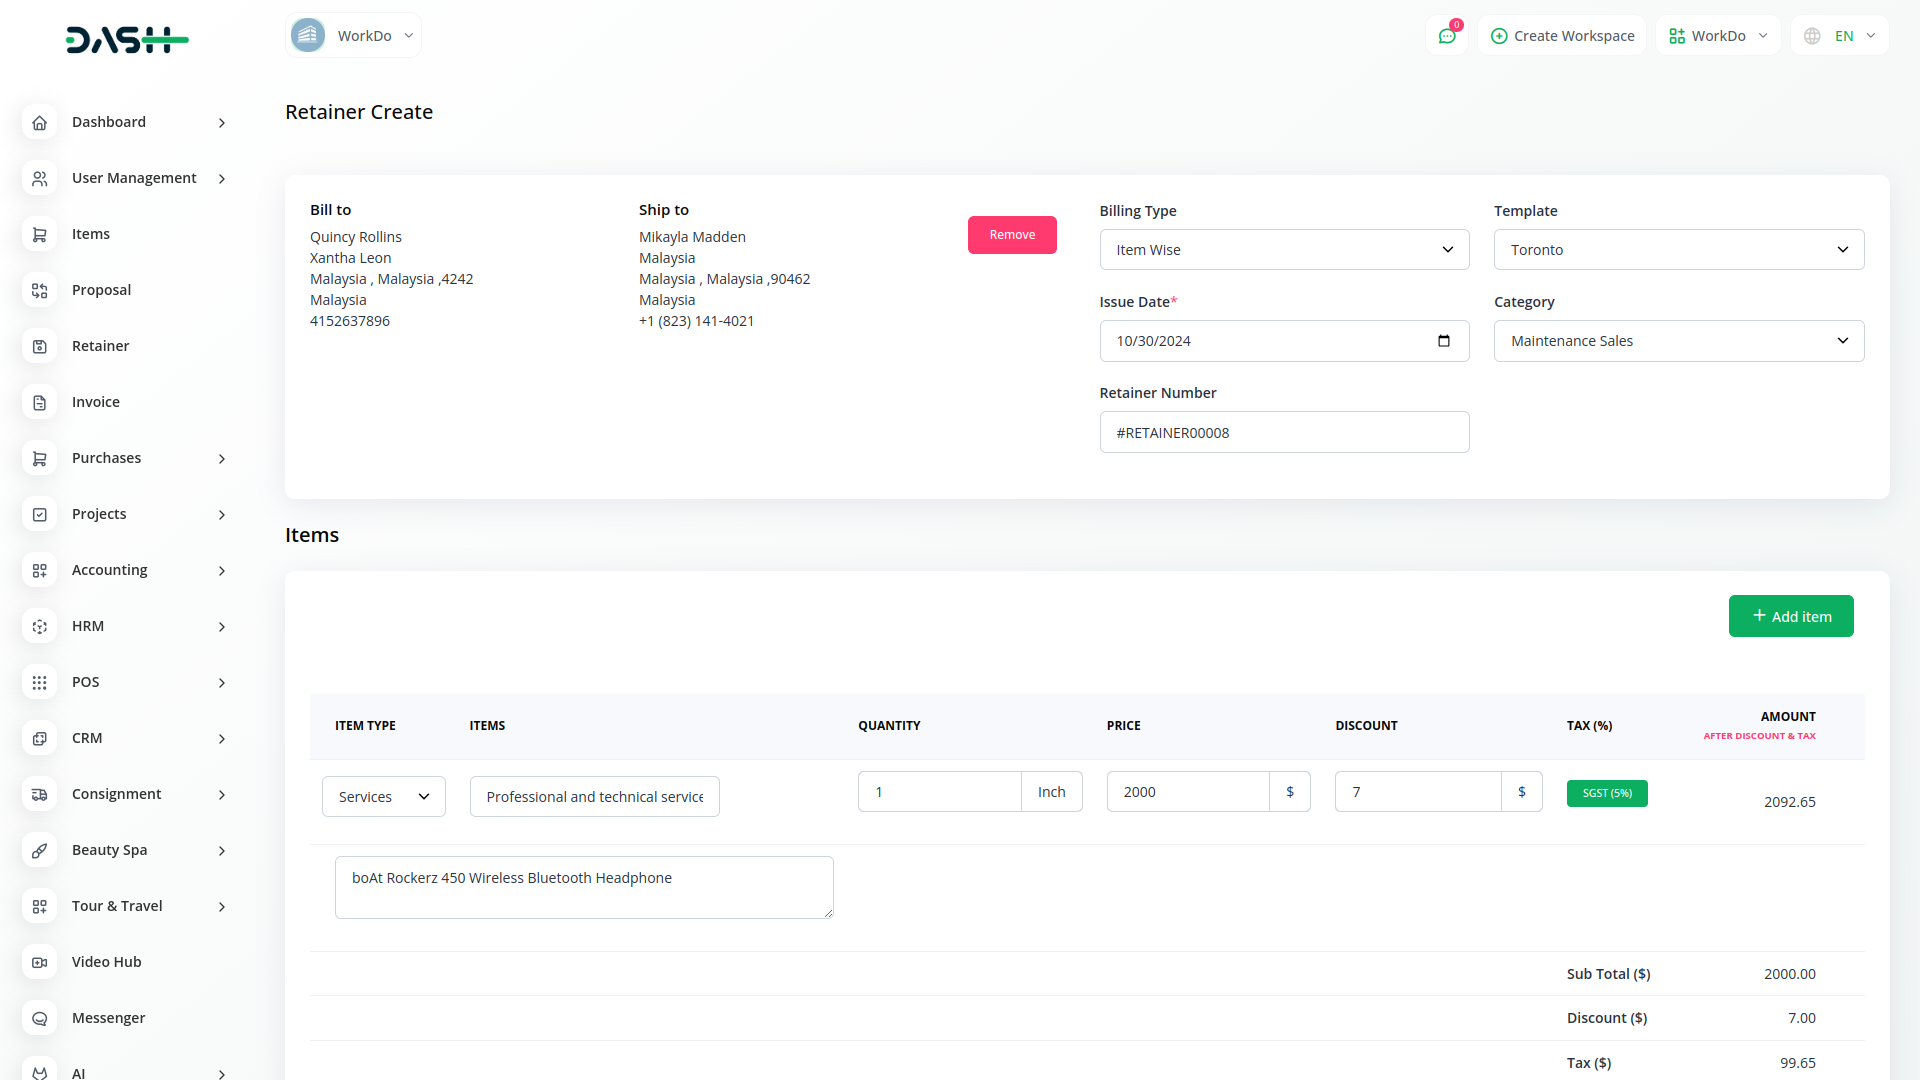Click the Dashboard home icon

pos(40,122)
